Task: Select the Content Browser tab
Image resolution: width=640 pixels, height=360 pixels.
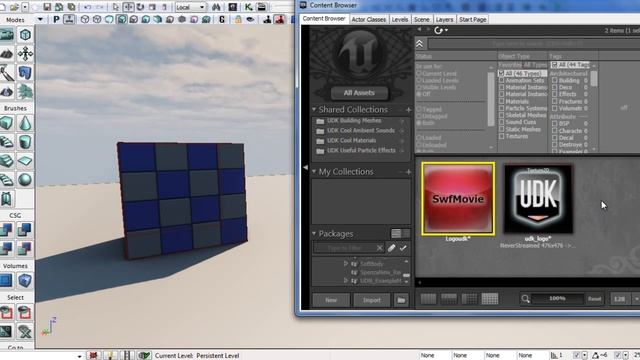Action: pyautogui.click(x=324, y=19)
